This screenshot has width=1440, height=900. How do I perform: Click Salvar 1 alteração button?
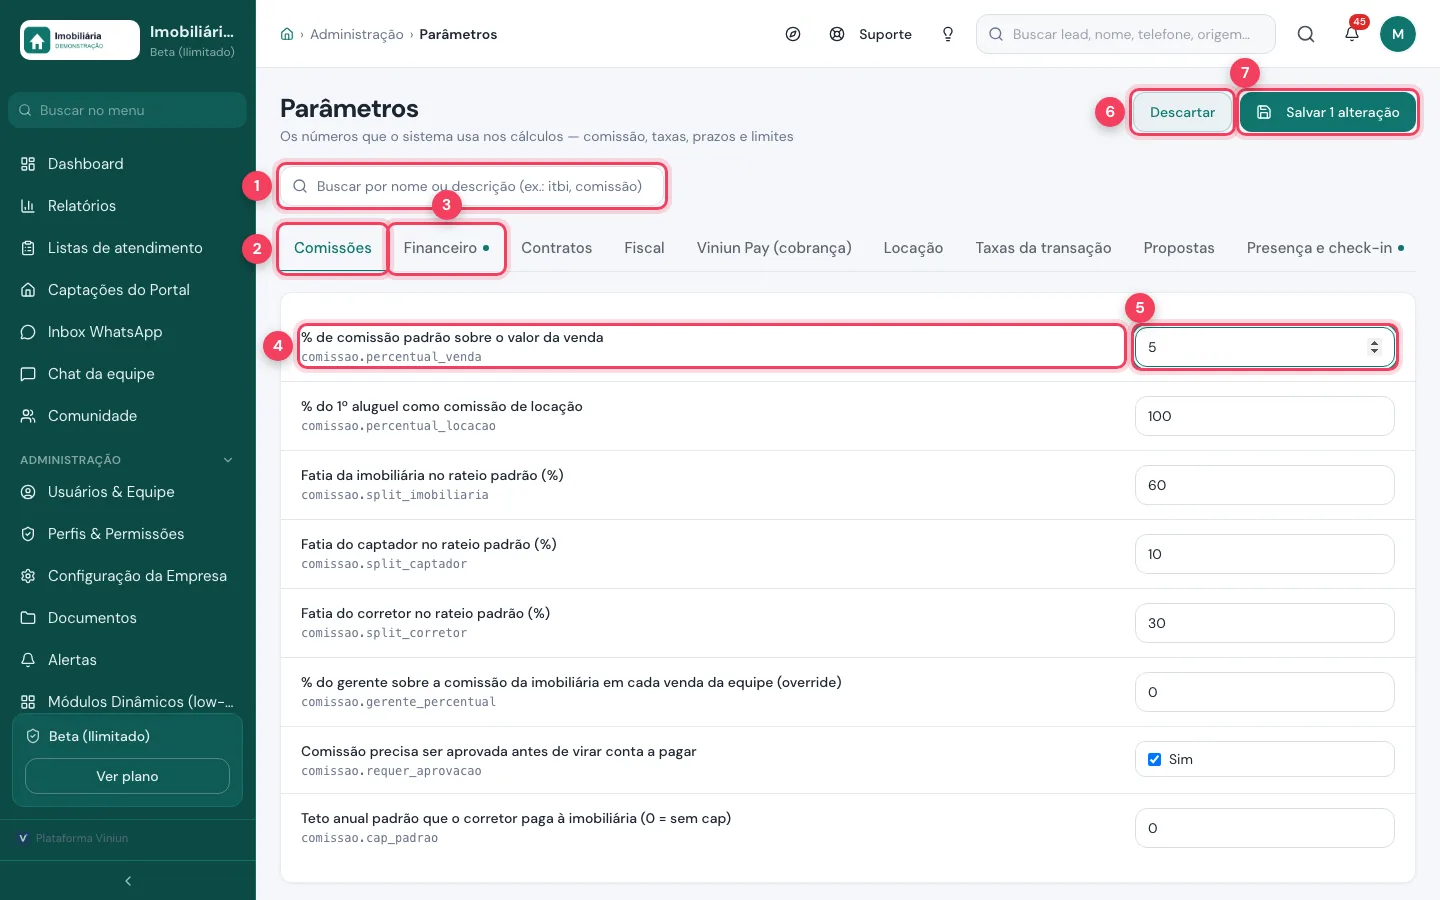coord(1328,112)
